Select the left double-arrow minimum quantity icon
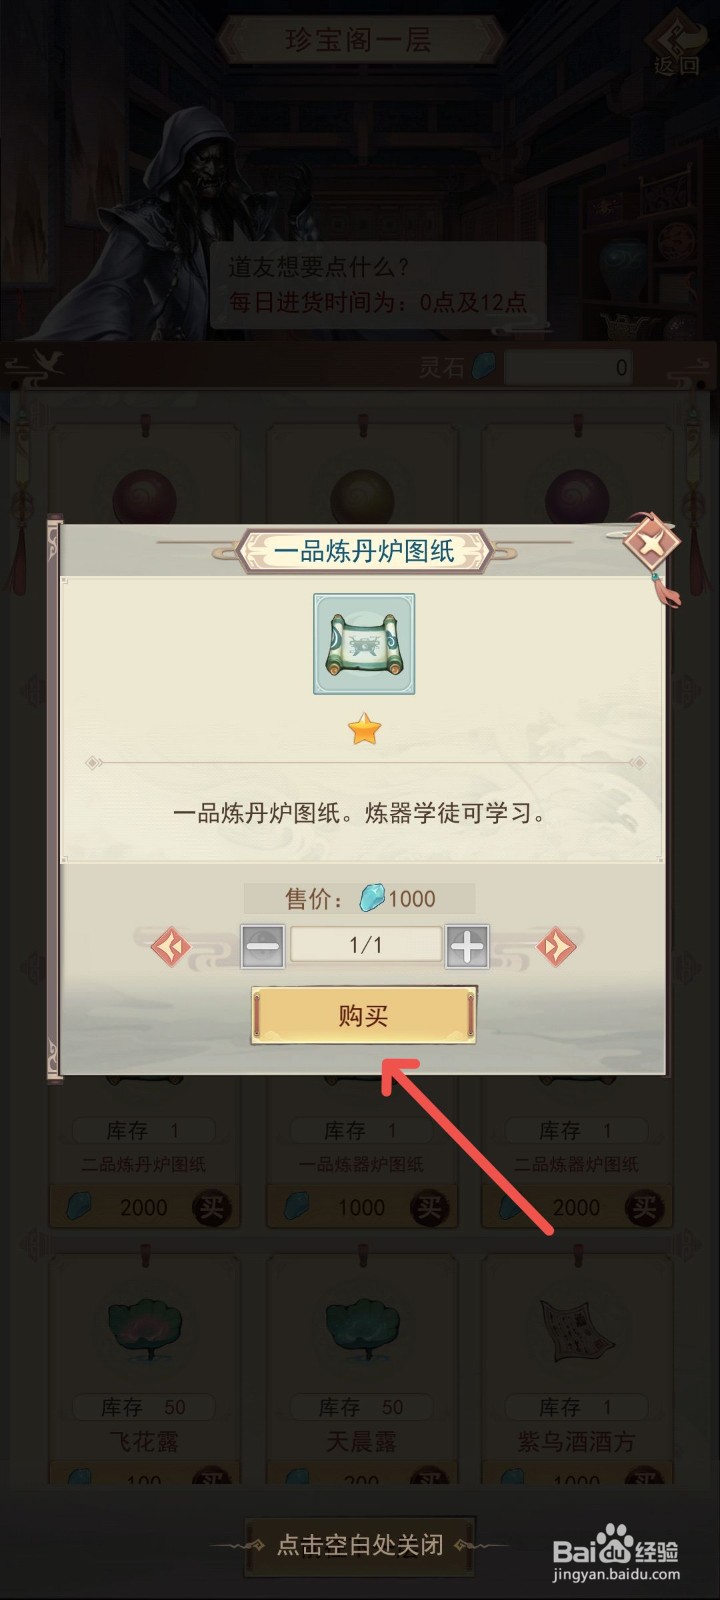This screenshot has height=1600, width=720. point(170,946)
